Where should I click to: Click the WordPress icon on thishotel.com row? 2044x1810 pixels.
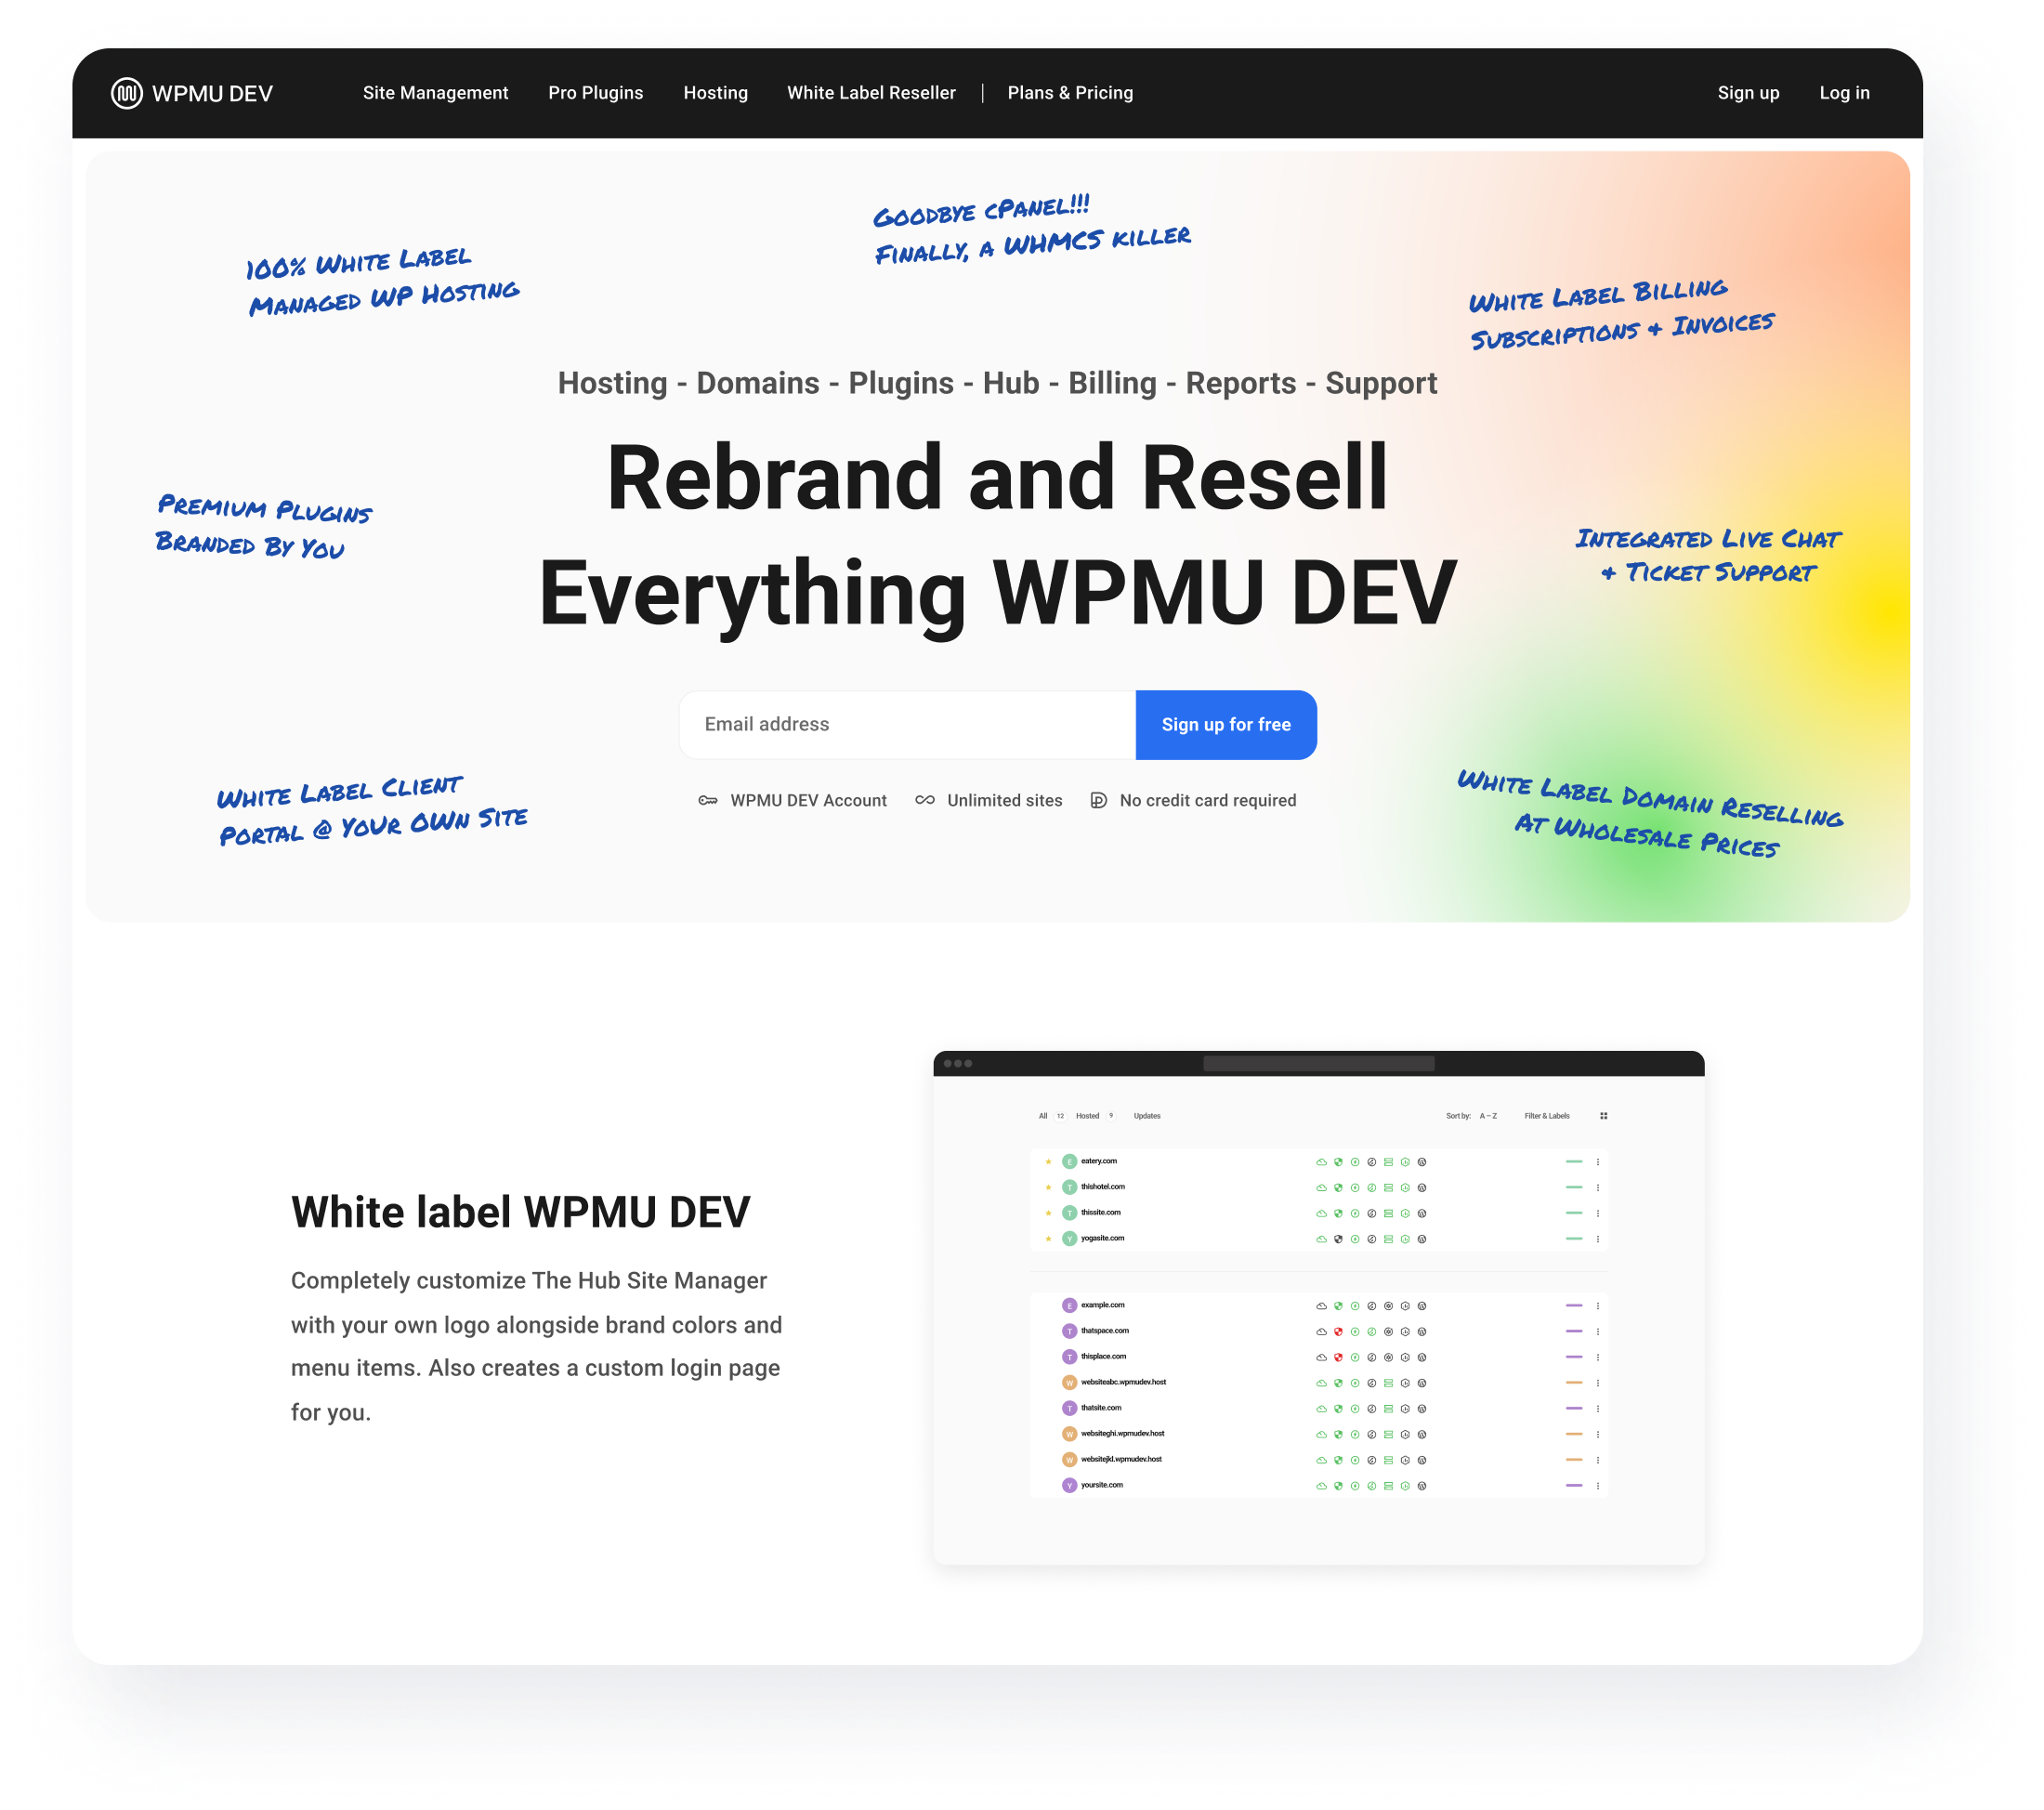click(1422, 1188)
